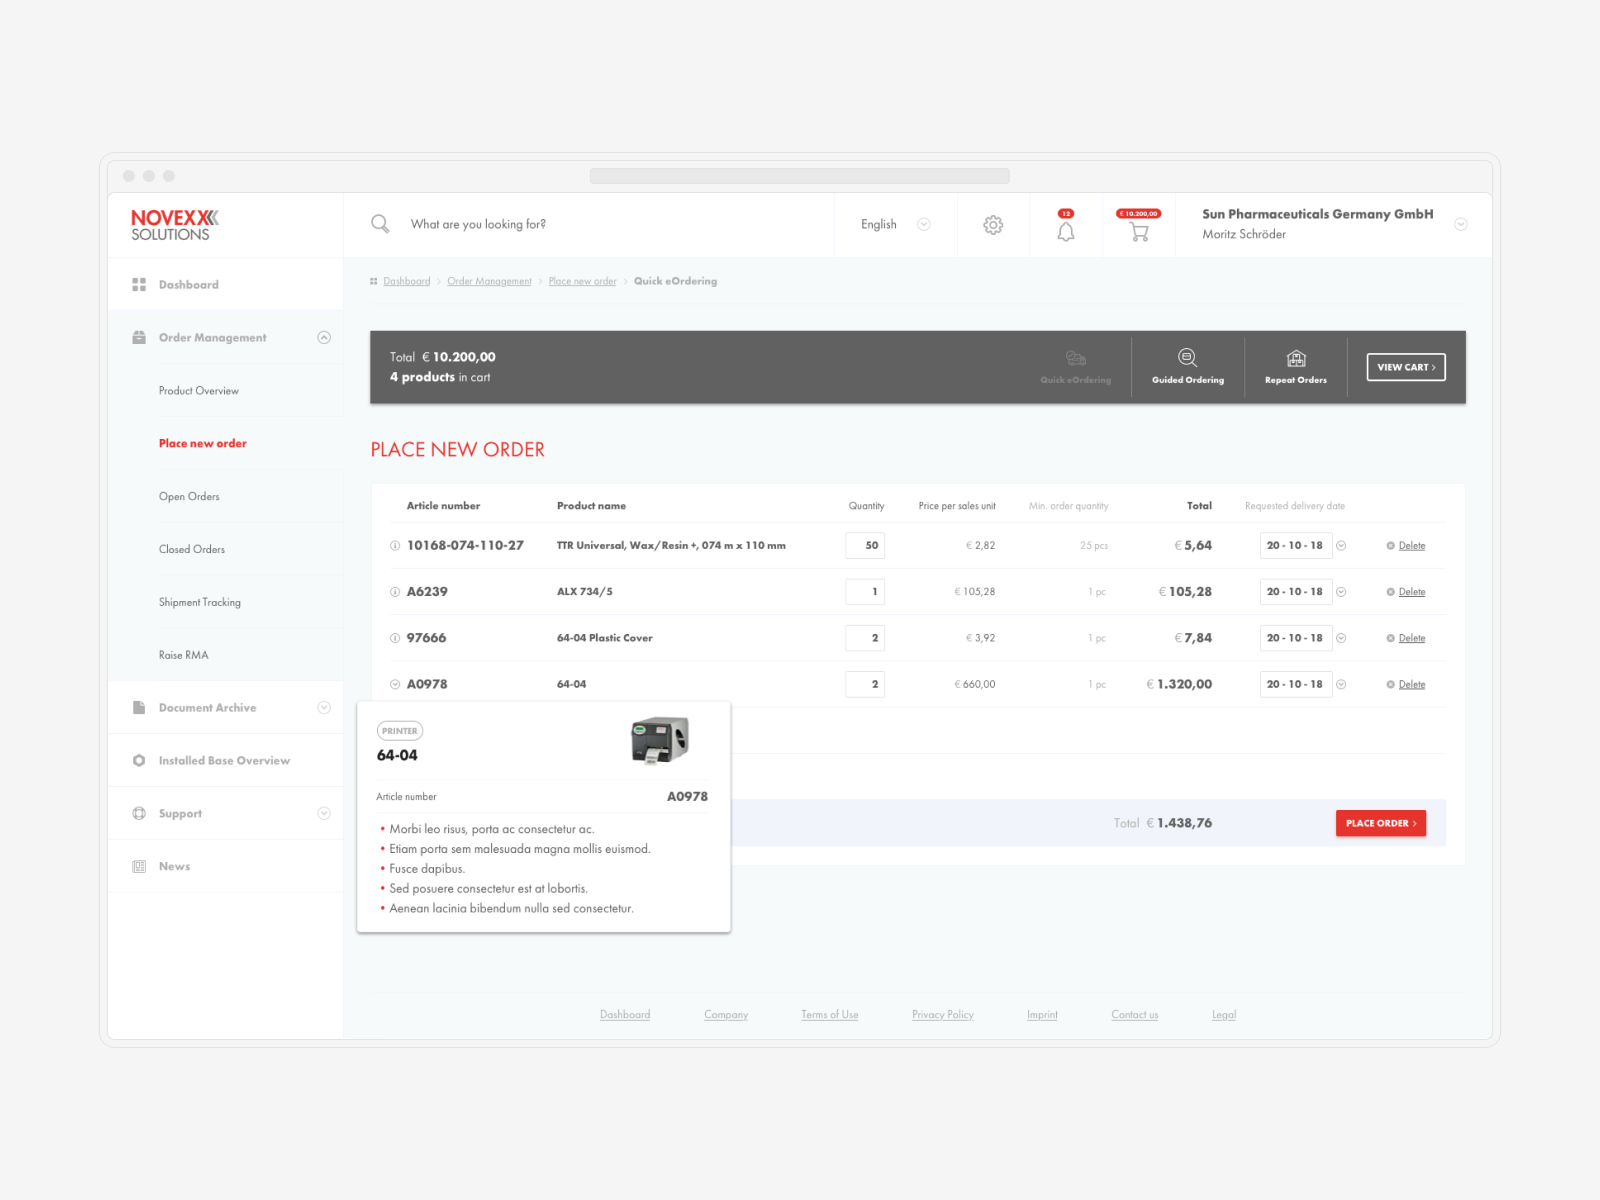Click the quantity field for article 97666
The height and width of the screenshot is (1200, 1600).
[x=865, y=638]
